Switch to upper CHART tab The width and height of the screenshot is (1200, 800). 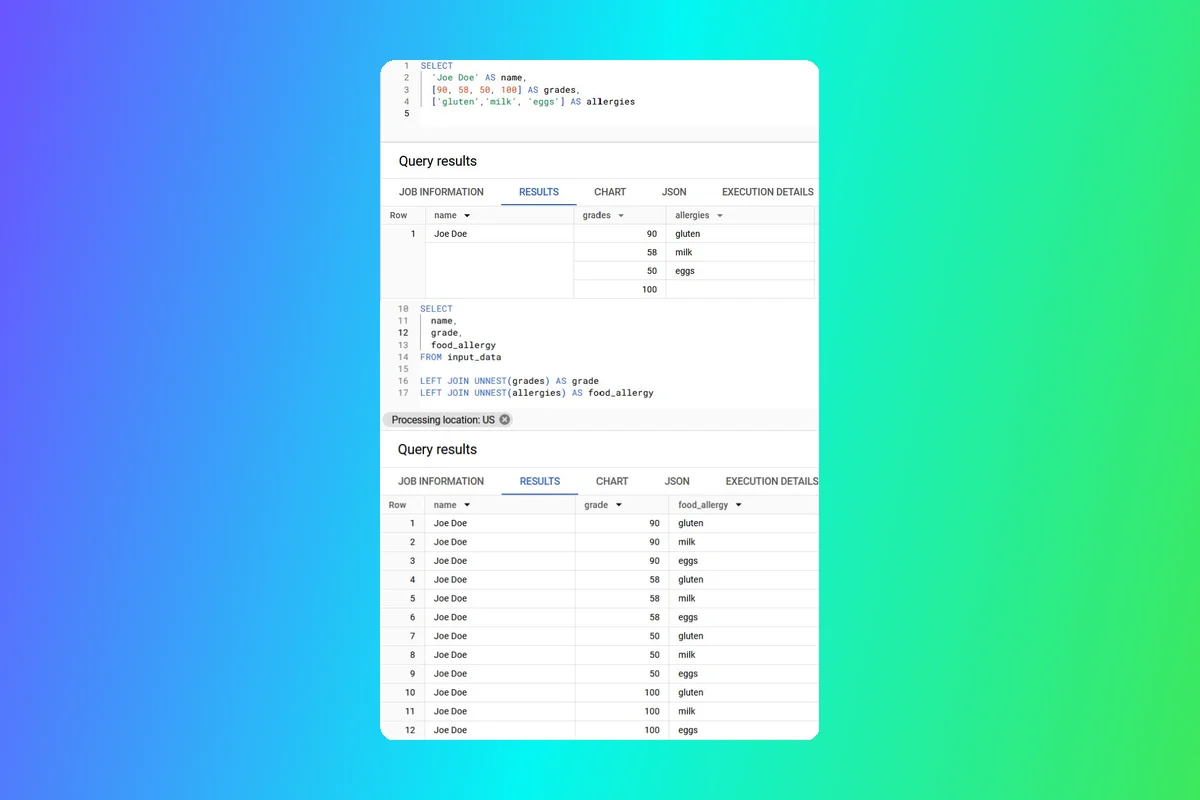point(610,192)
